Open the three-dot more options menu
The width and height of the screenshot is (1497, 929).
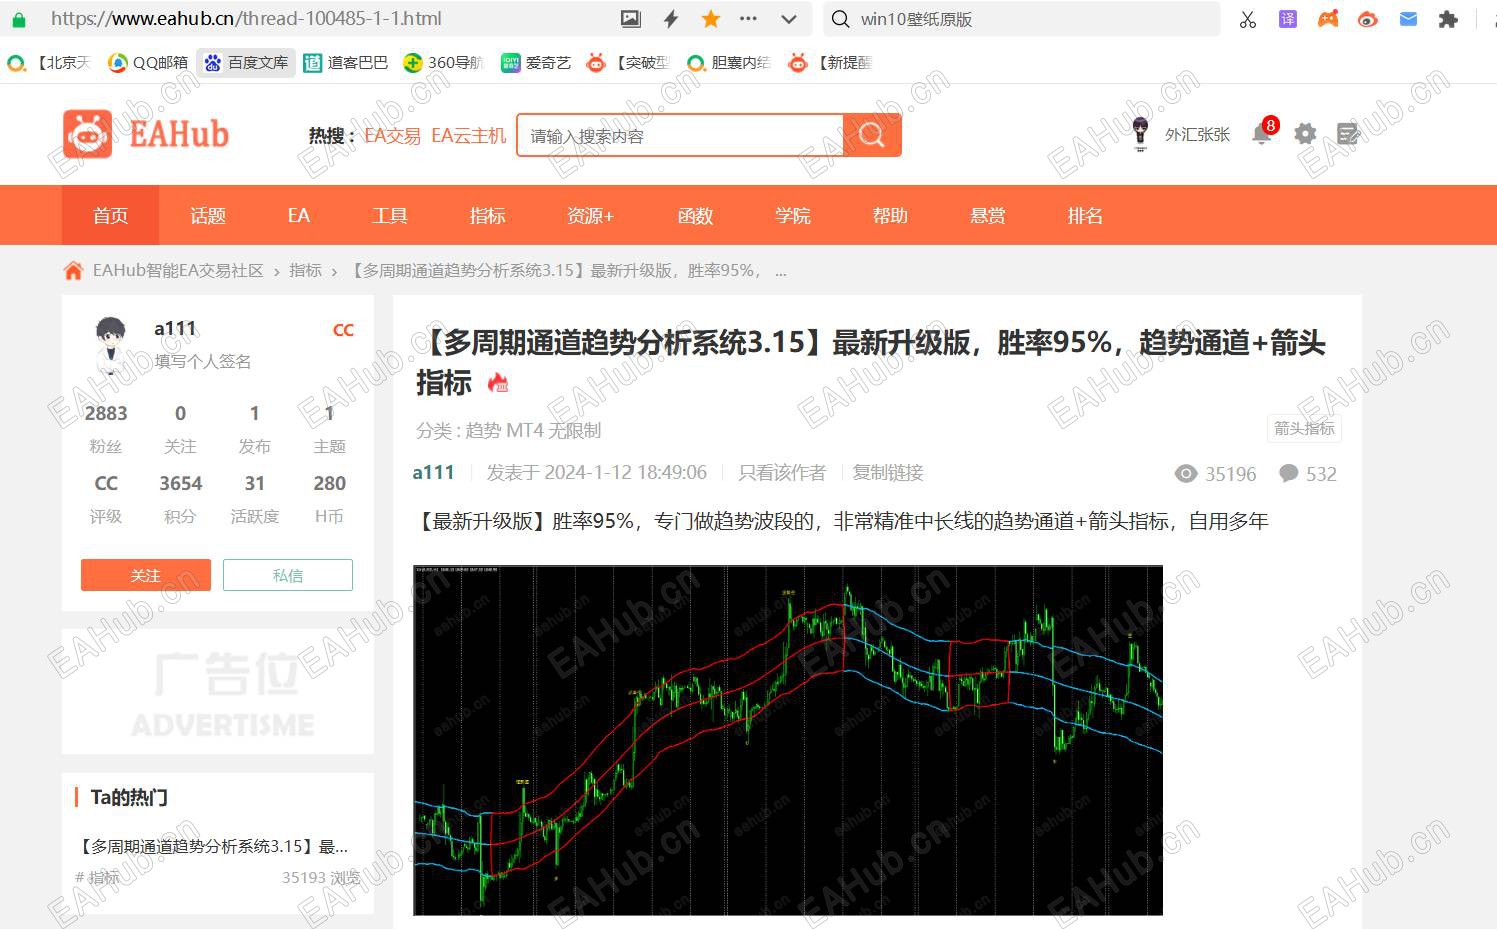click(748, 19)
